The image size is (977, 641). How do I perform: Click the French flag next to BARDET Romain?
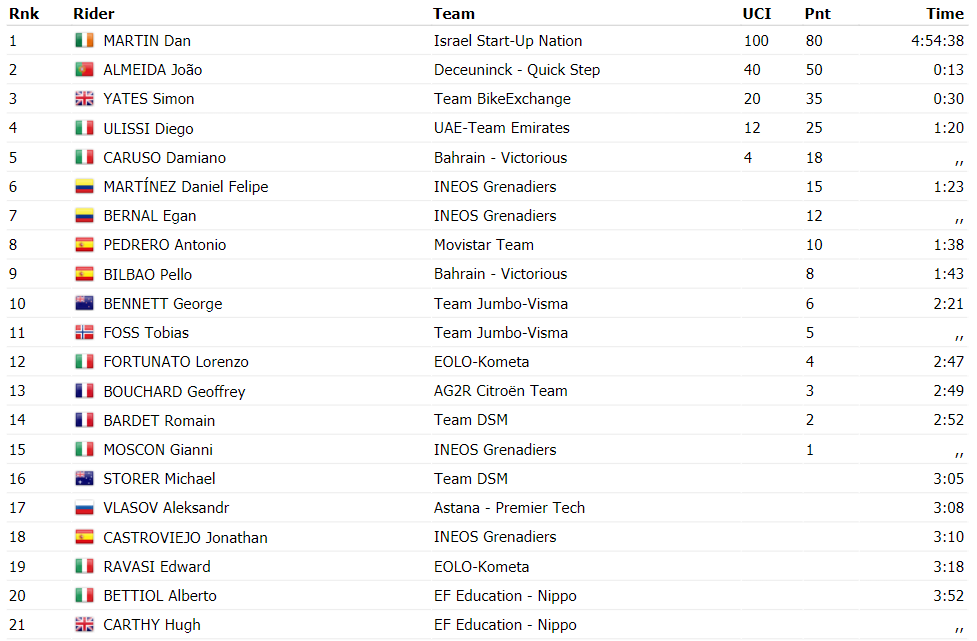click(84, 420)
